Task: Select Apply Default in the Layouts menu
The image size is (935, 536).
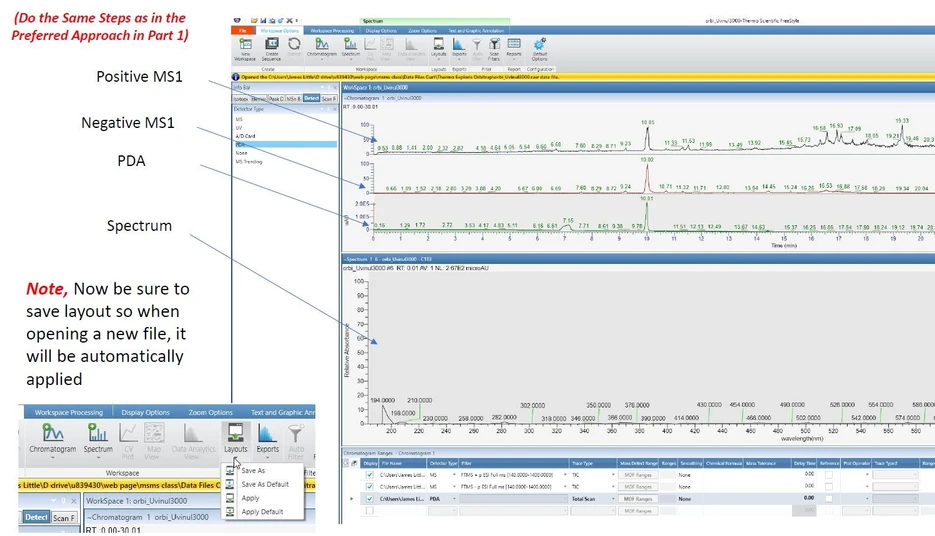Action: coord(262,512)
